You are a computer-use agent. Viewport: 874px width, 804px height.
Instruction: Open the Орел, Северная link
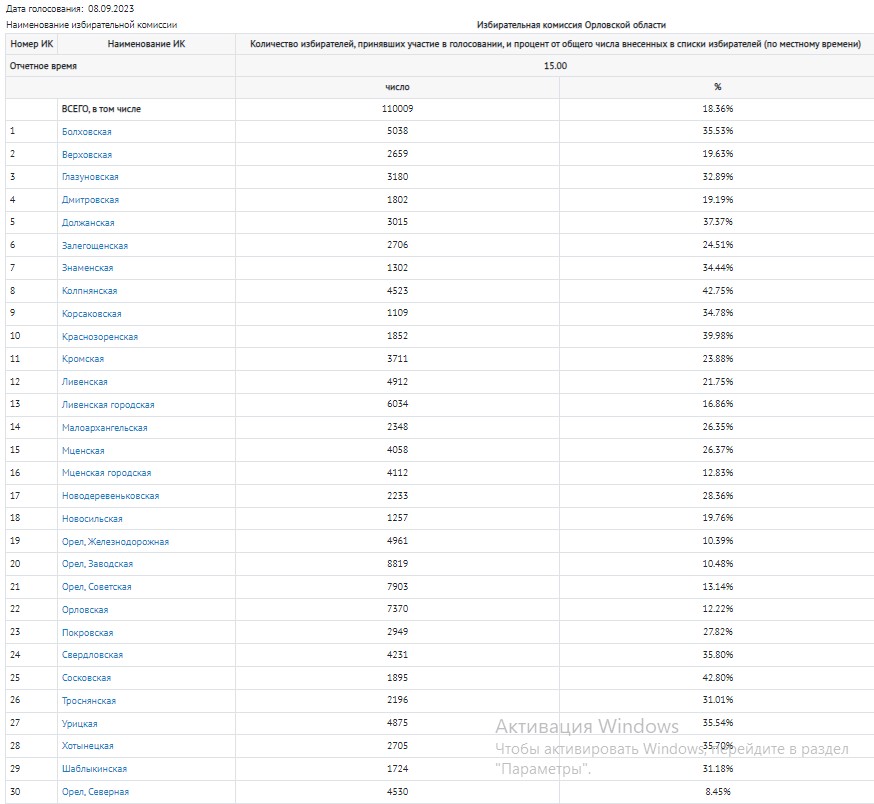pos(95,791)
